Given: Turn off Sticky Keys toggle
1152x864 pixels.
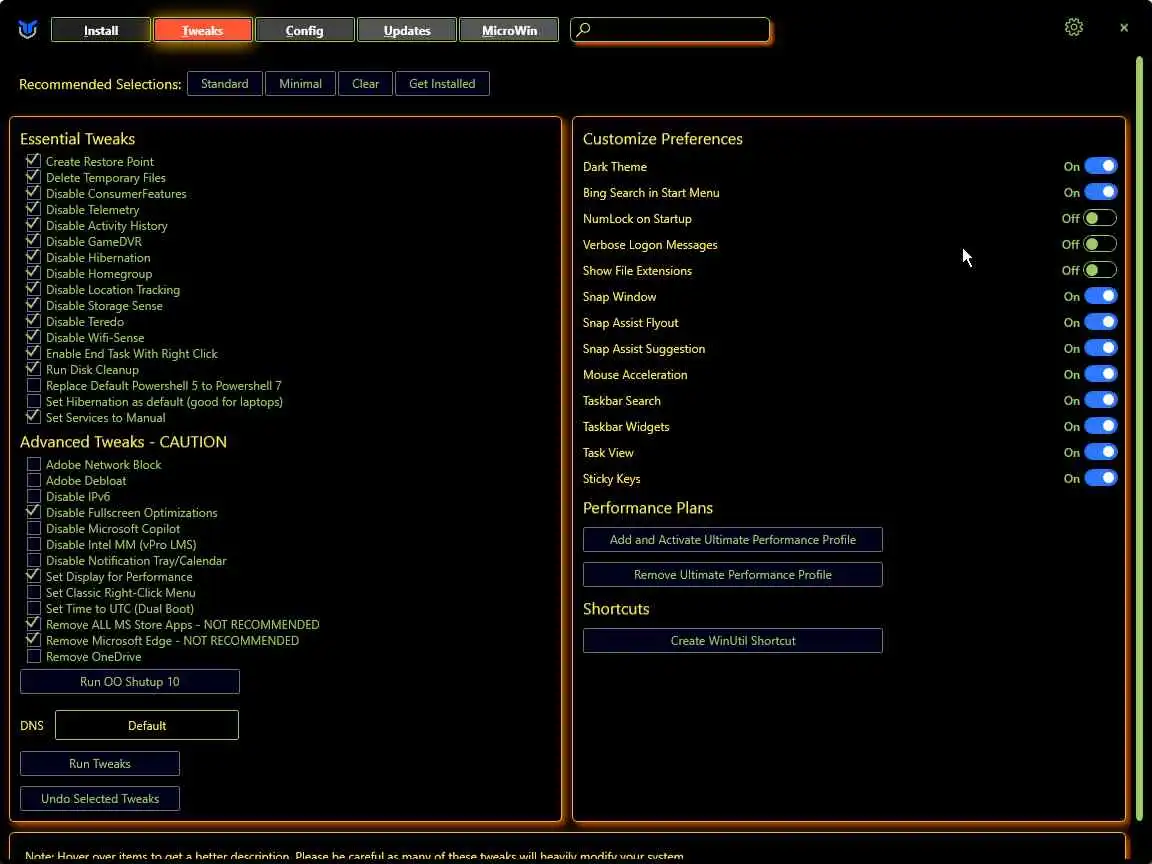Looking at the screenshot, I should point(1101,478).
